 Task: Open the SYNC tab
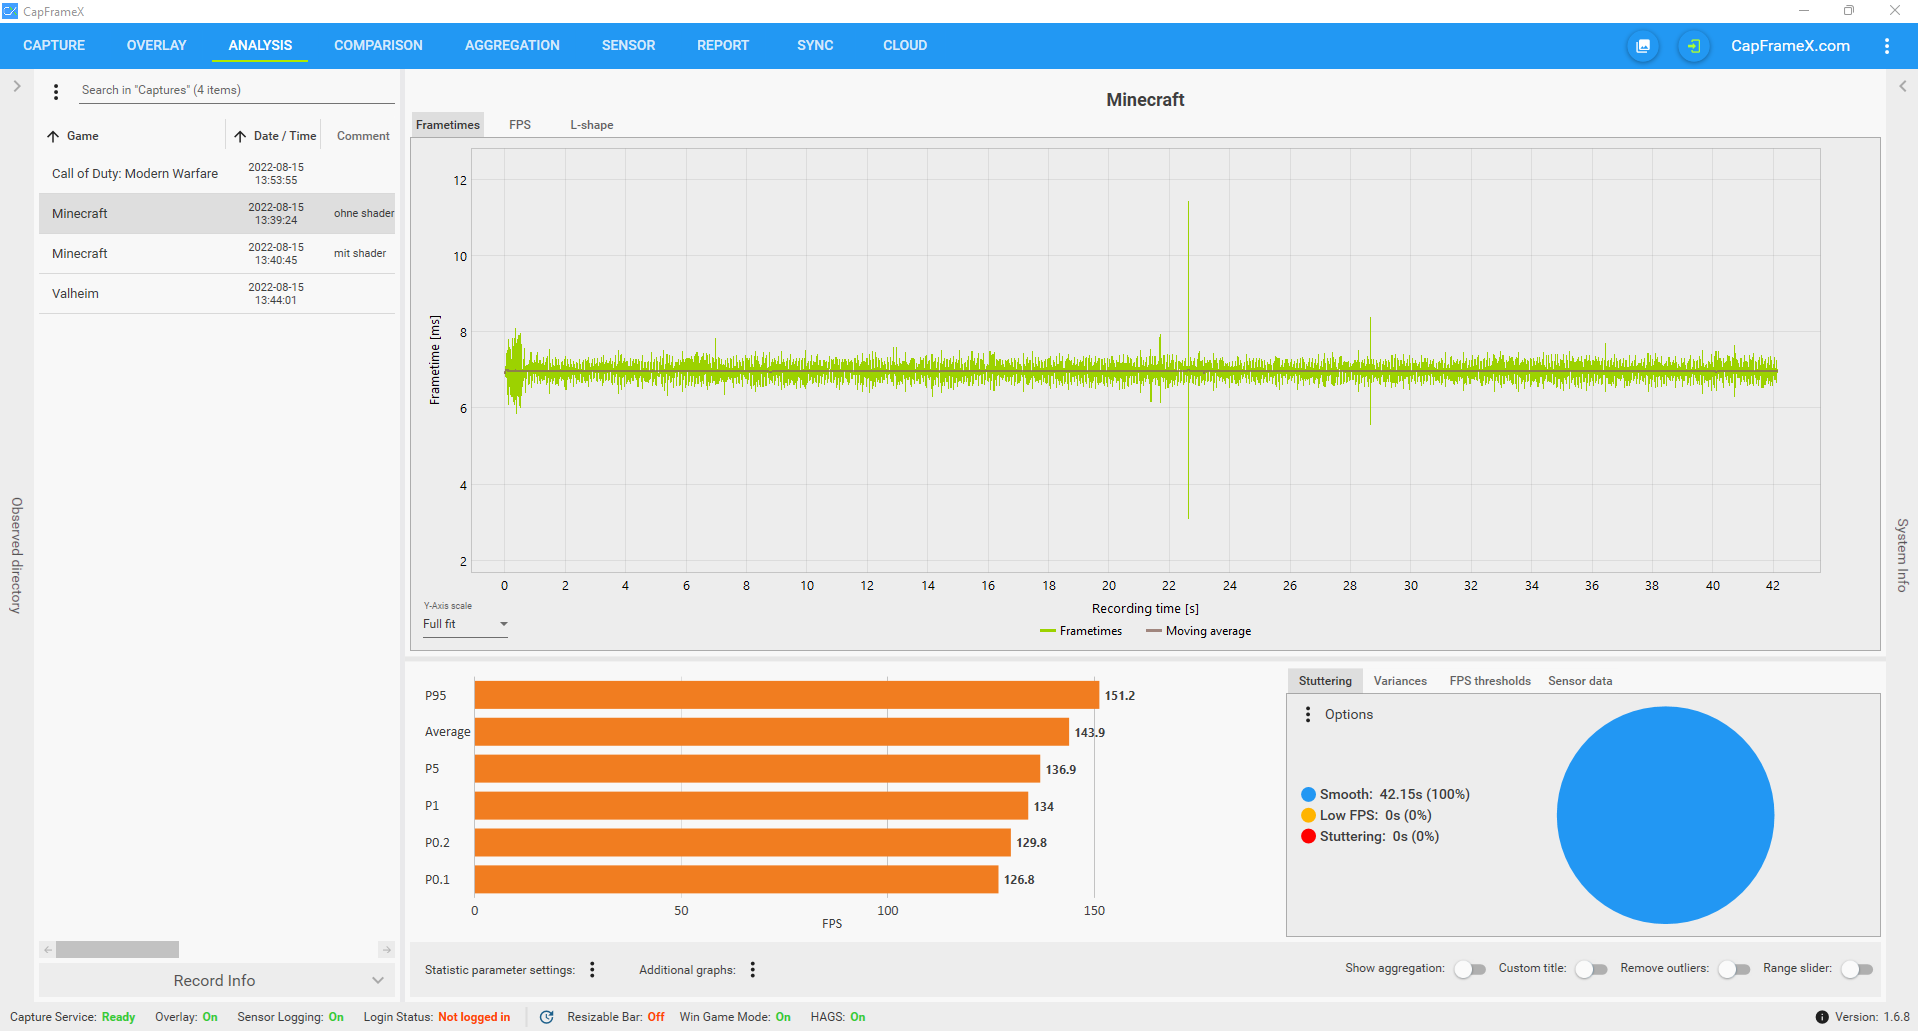pos(815,46)
